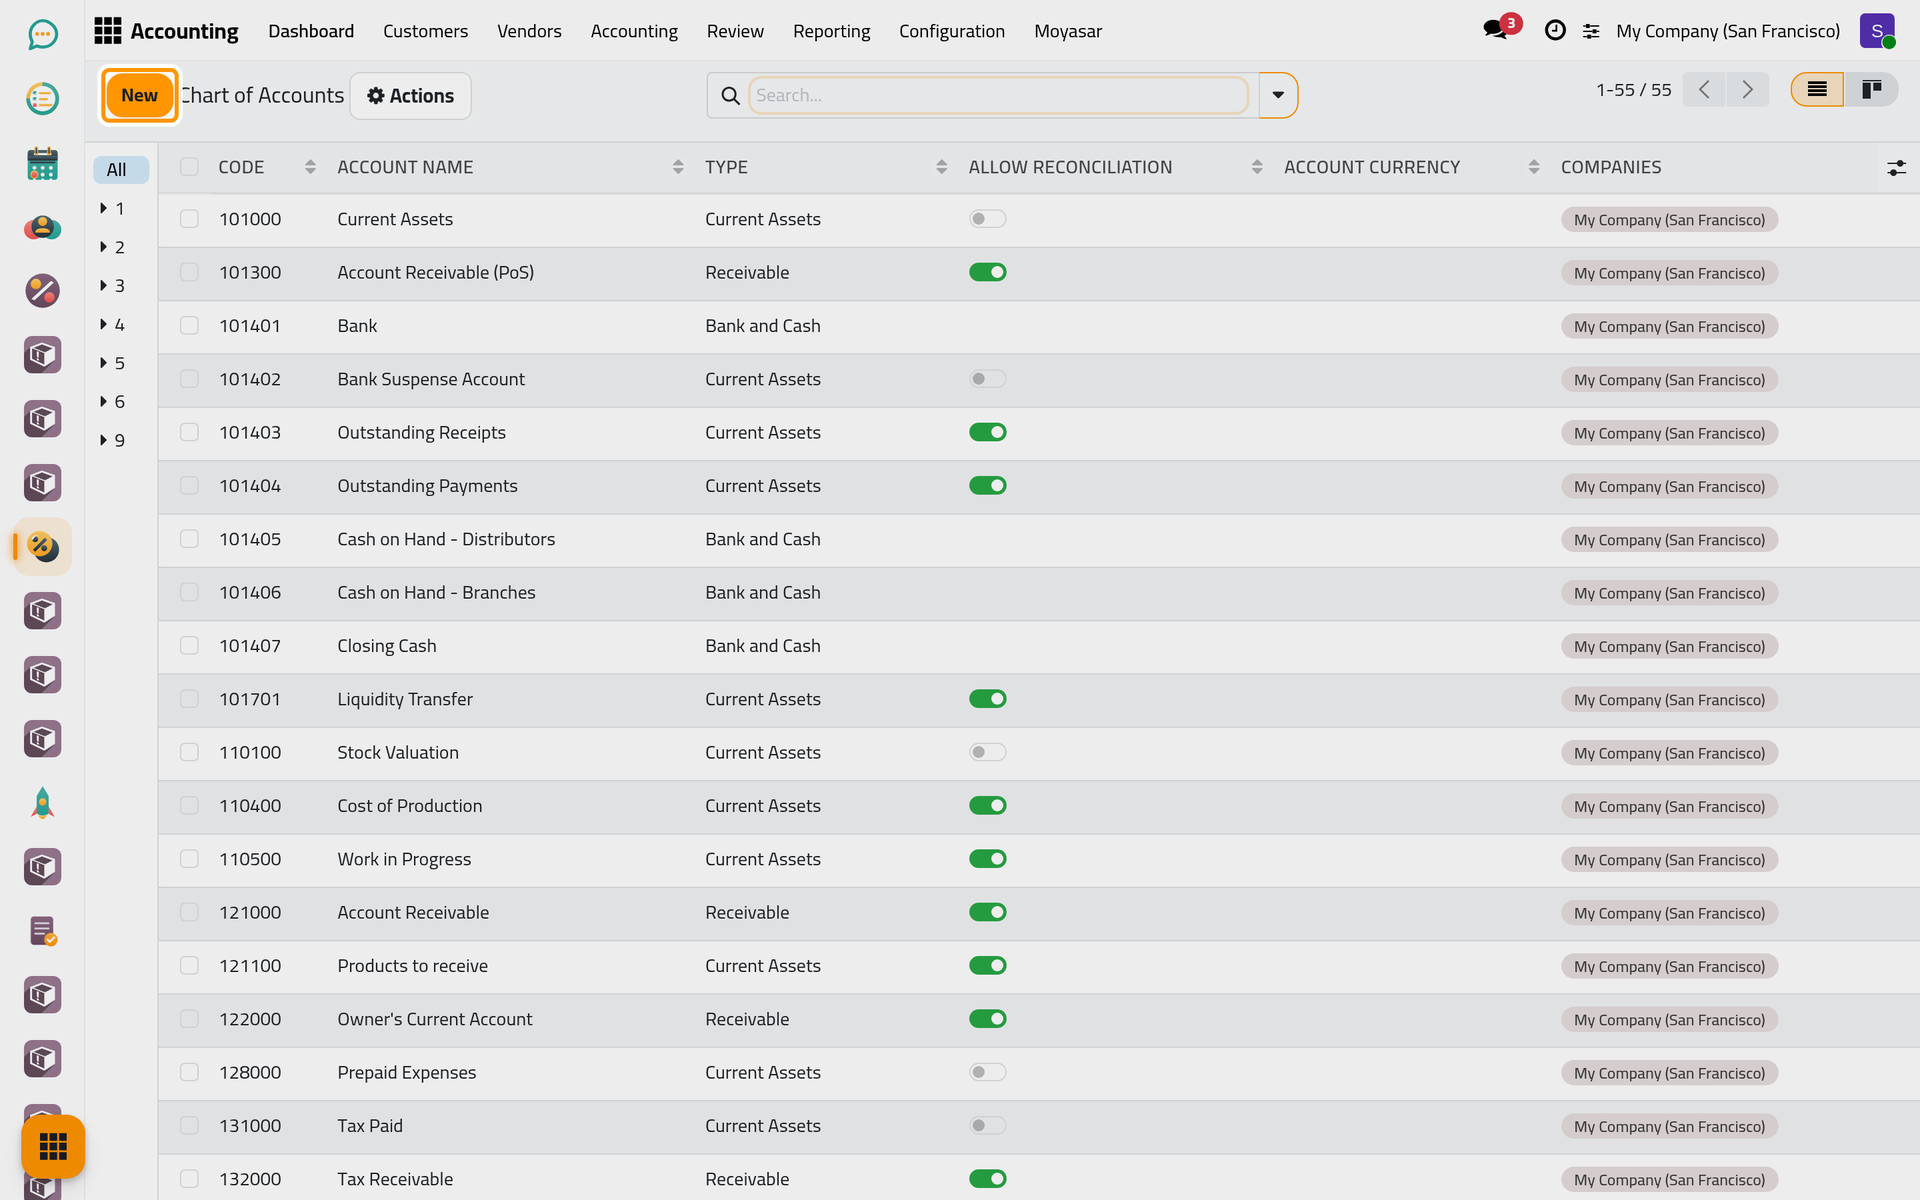Click the user avatar S
The width and height of the screenshot is (1920, 1200).
(x=1877, y=31)
